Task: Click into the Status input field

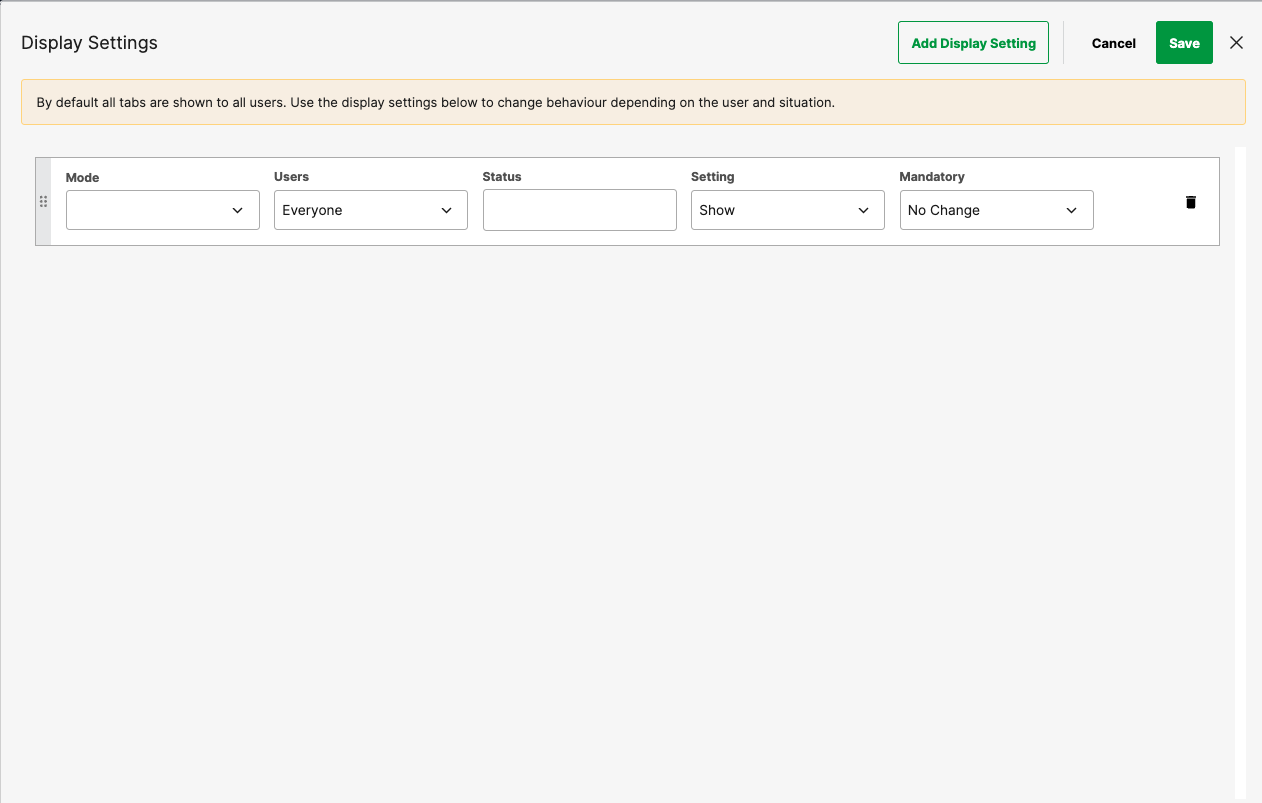Action: tap(580, 210)
